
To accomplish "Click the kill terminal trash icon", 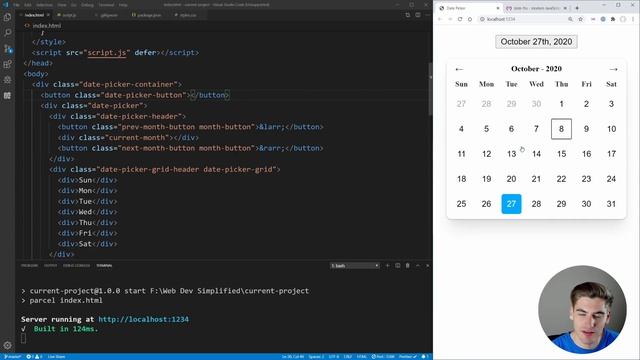I will click(407, 266).
